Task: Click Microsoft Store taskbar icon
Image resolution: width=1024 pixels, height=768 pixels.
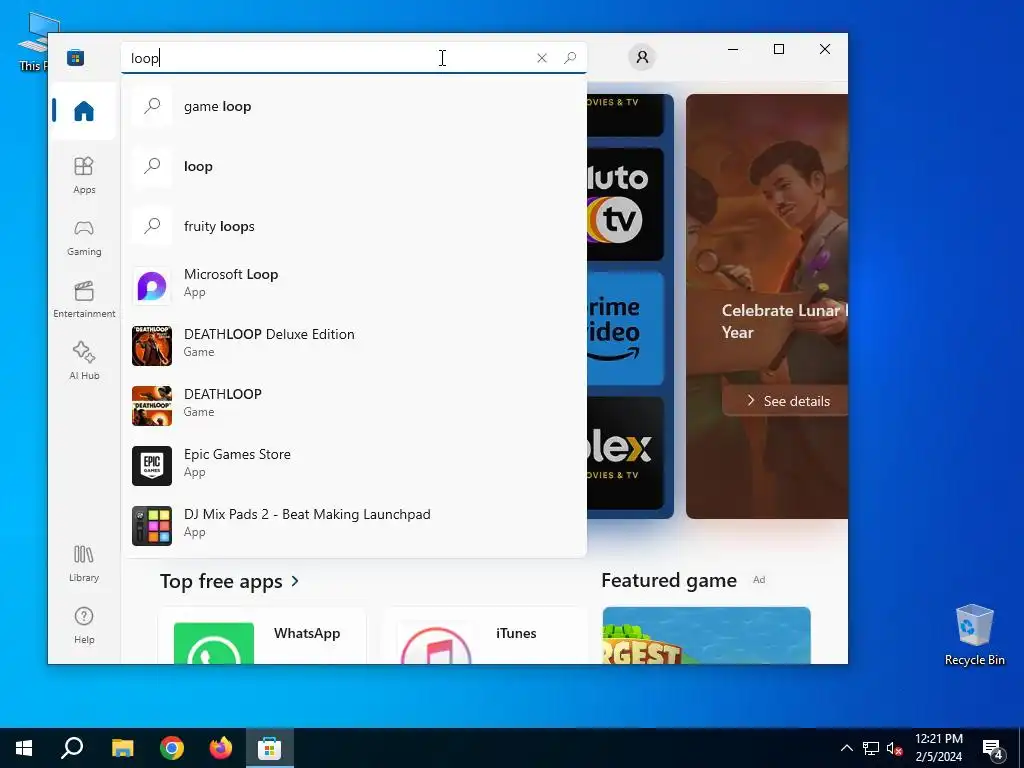Action: coord(269,748)
